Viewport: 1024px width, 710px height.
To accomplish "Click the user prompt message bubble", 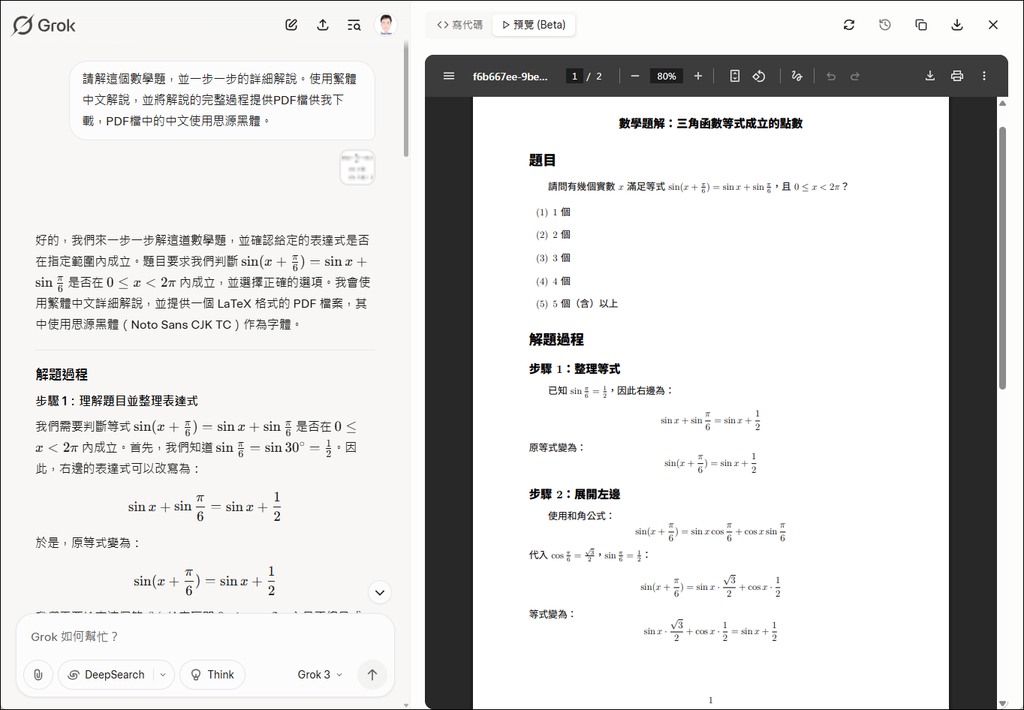I will coord(222,100).
